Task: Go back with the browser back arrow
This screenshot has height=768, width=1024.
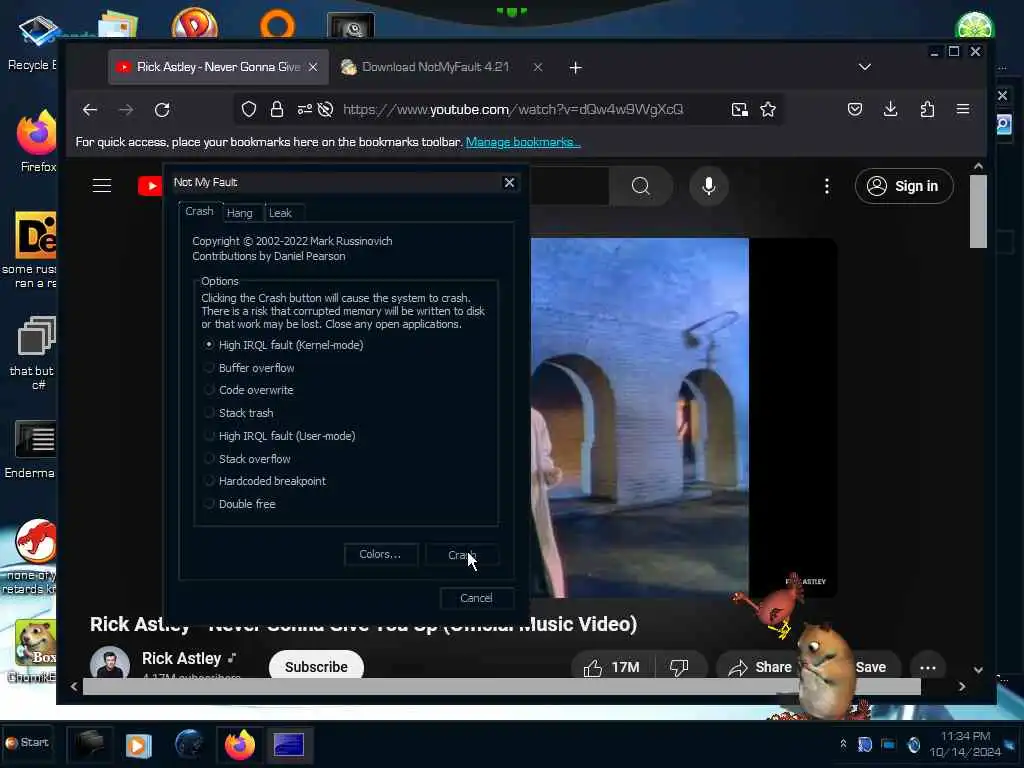Action: [90, 110]
